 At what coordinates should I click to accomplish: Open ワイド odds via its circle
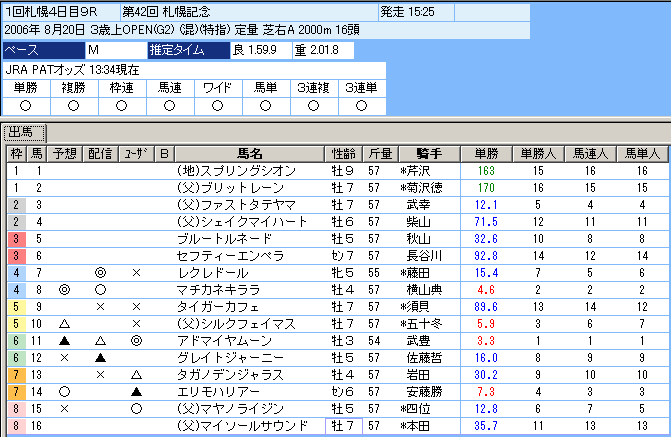pos(213,105)
